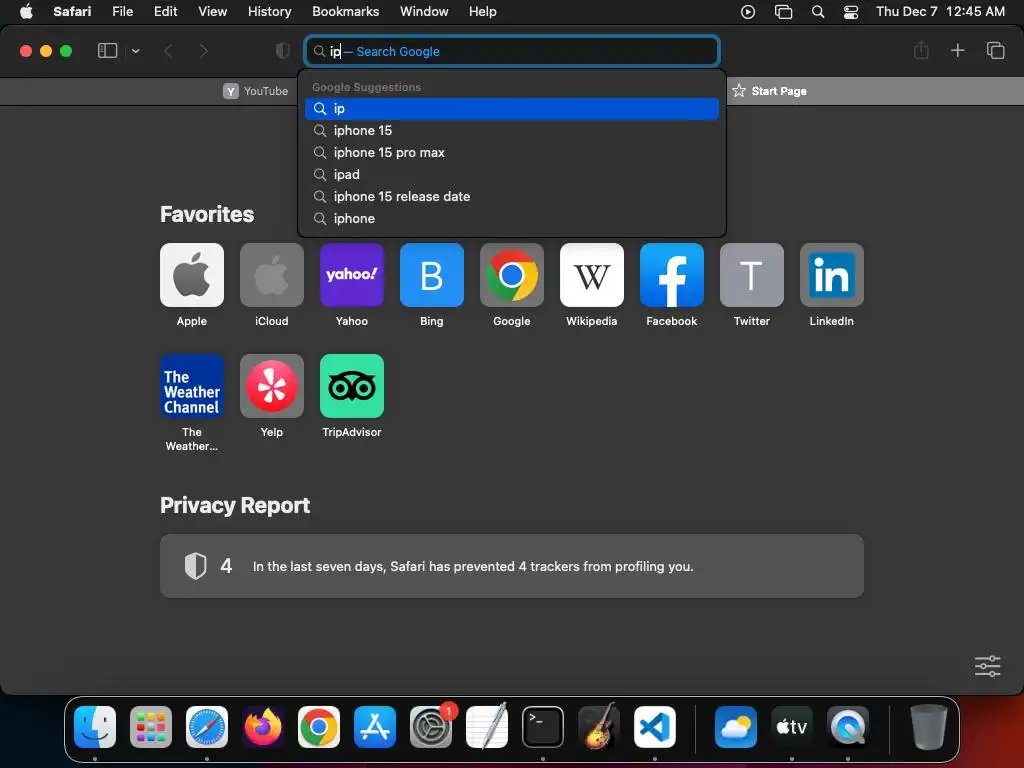Open Visual Studio Code from the Dock

(x=655, y=727)
